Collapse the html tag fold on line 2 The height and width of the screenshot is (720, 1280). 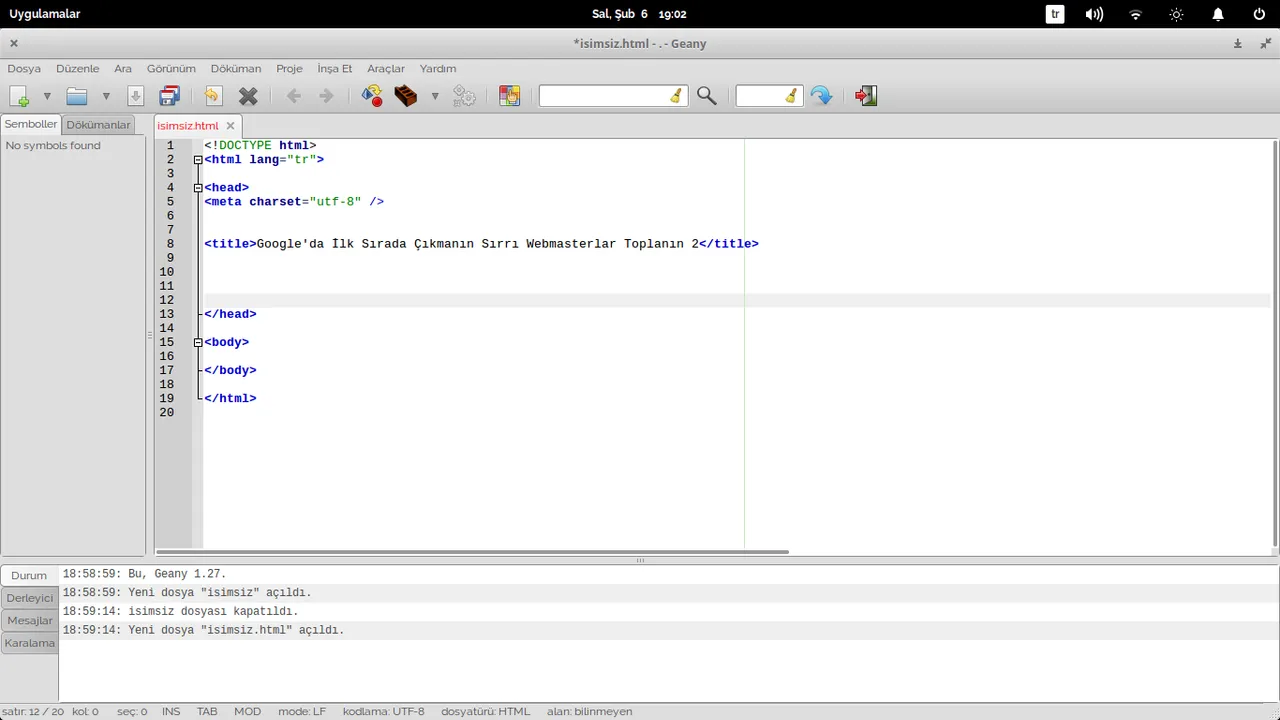click(198, 160)
